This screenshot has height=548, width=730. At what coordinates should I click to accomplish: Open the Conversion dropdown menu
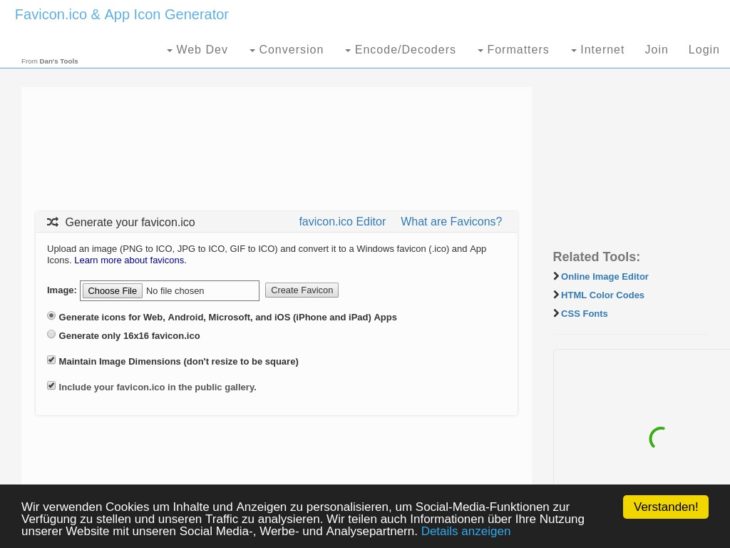286,50
